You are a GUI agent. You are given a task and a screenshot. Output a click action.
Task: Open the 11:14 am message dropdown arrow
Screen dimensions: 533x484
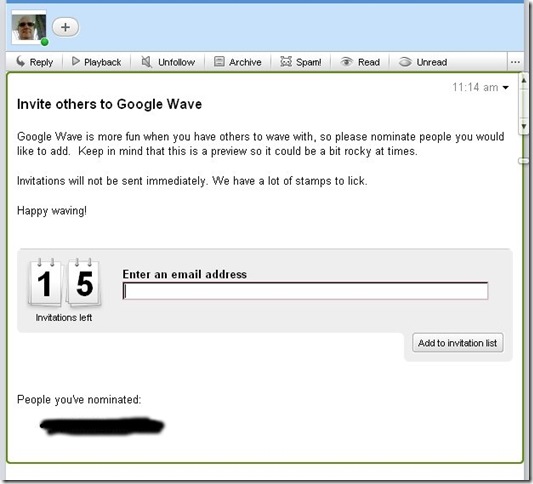pyautogui.click(x=506, y=88)
